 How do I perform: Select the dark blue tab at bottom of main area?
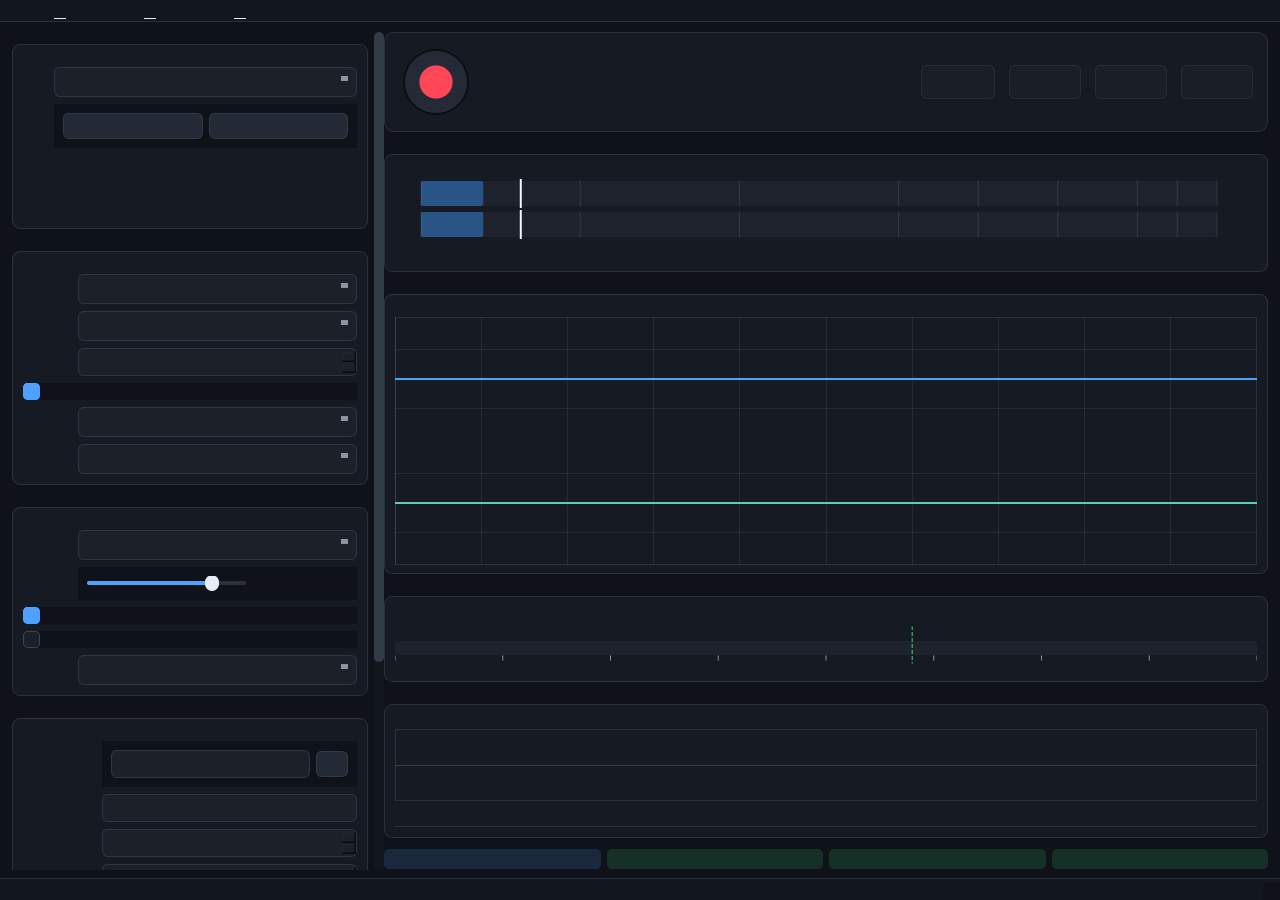point(492,859)
